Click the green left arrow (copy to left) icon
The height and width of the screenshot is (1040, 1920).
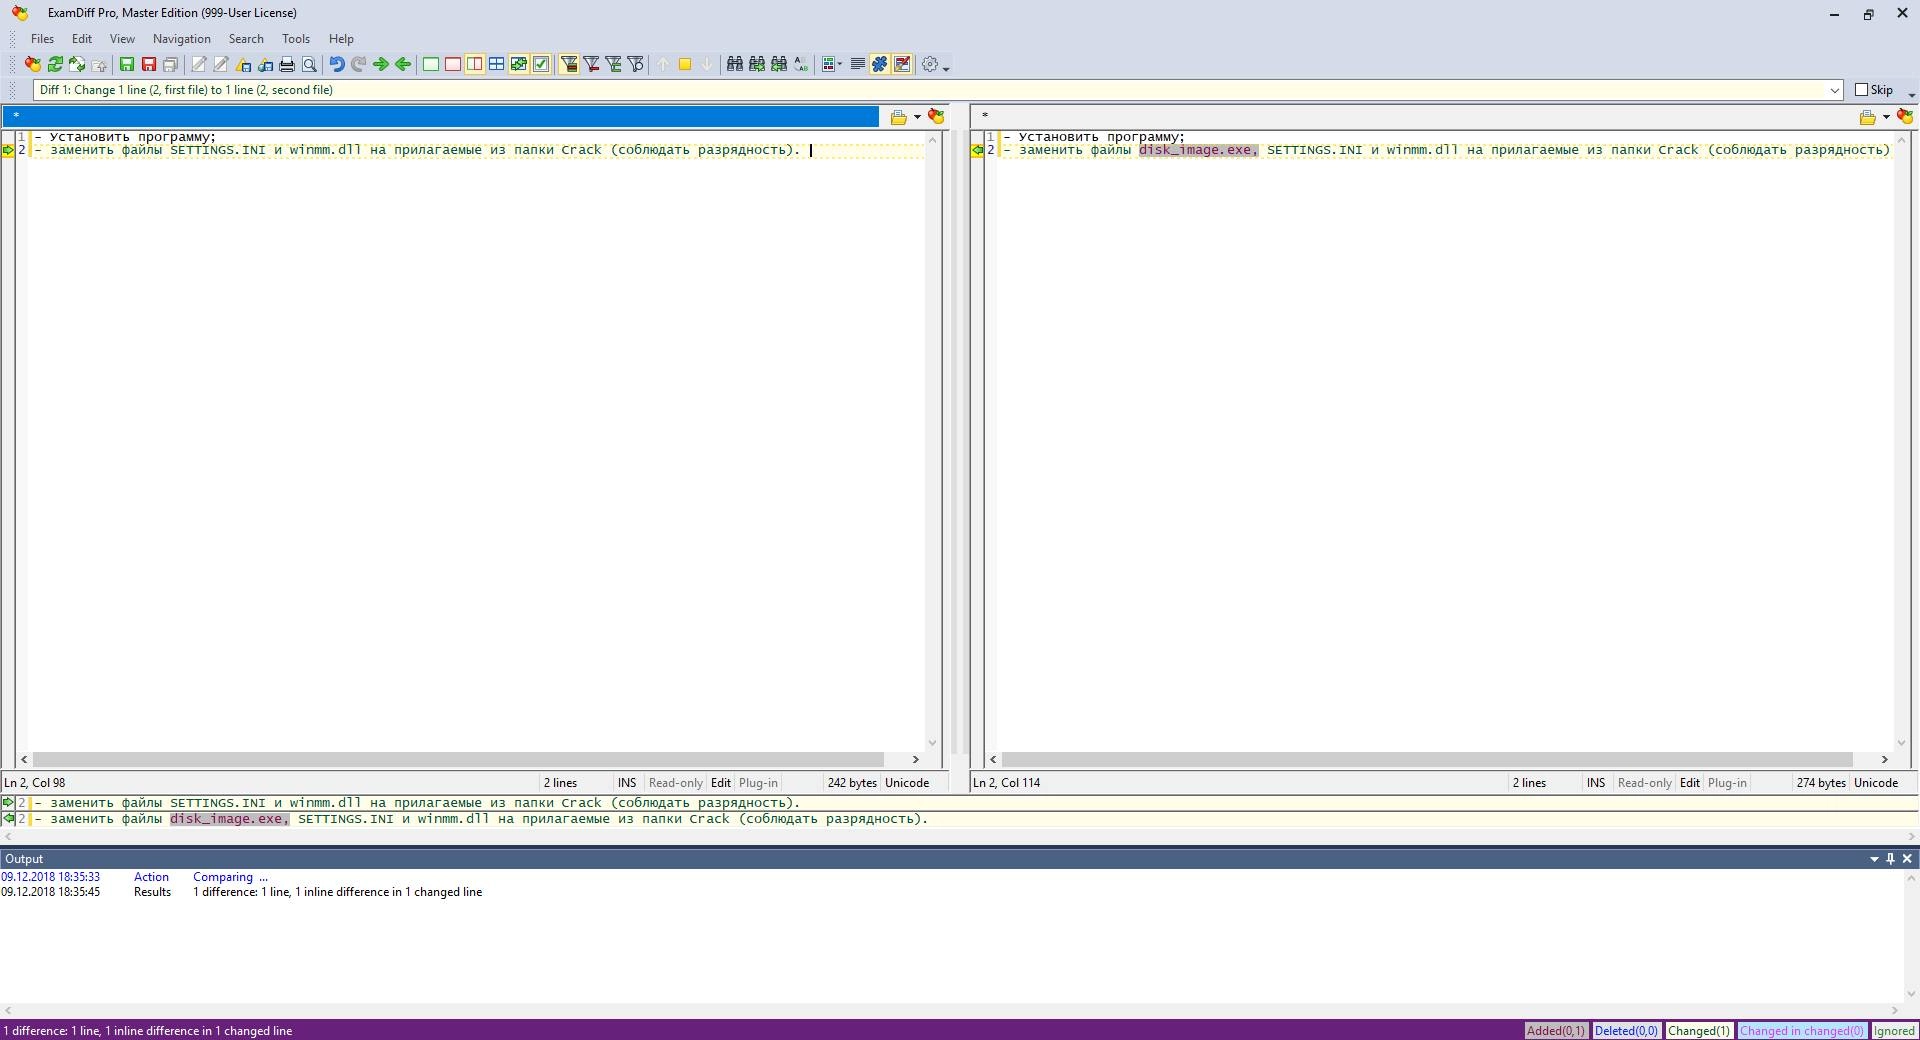click(403, 64)
